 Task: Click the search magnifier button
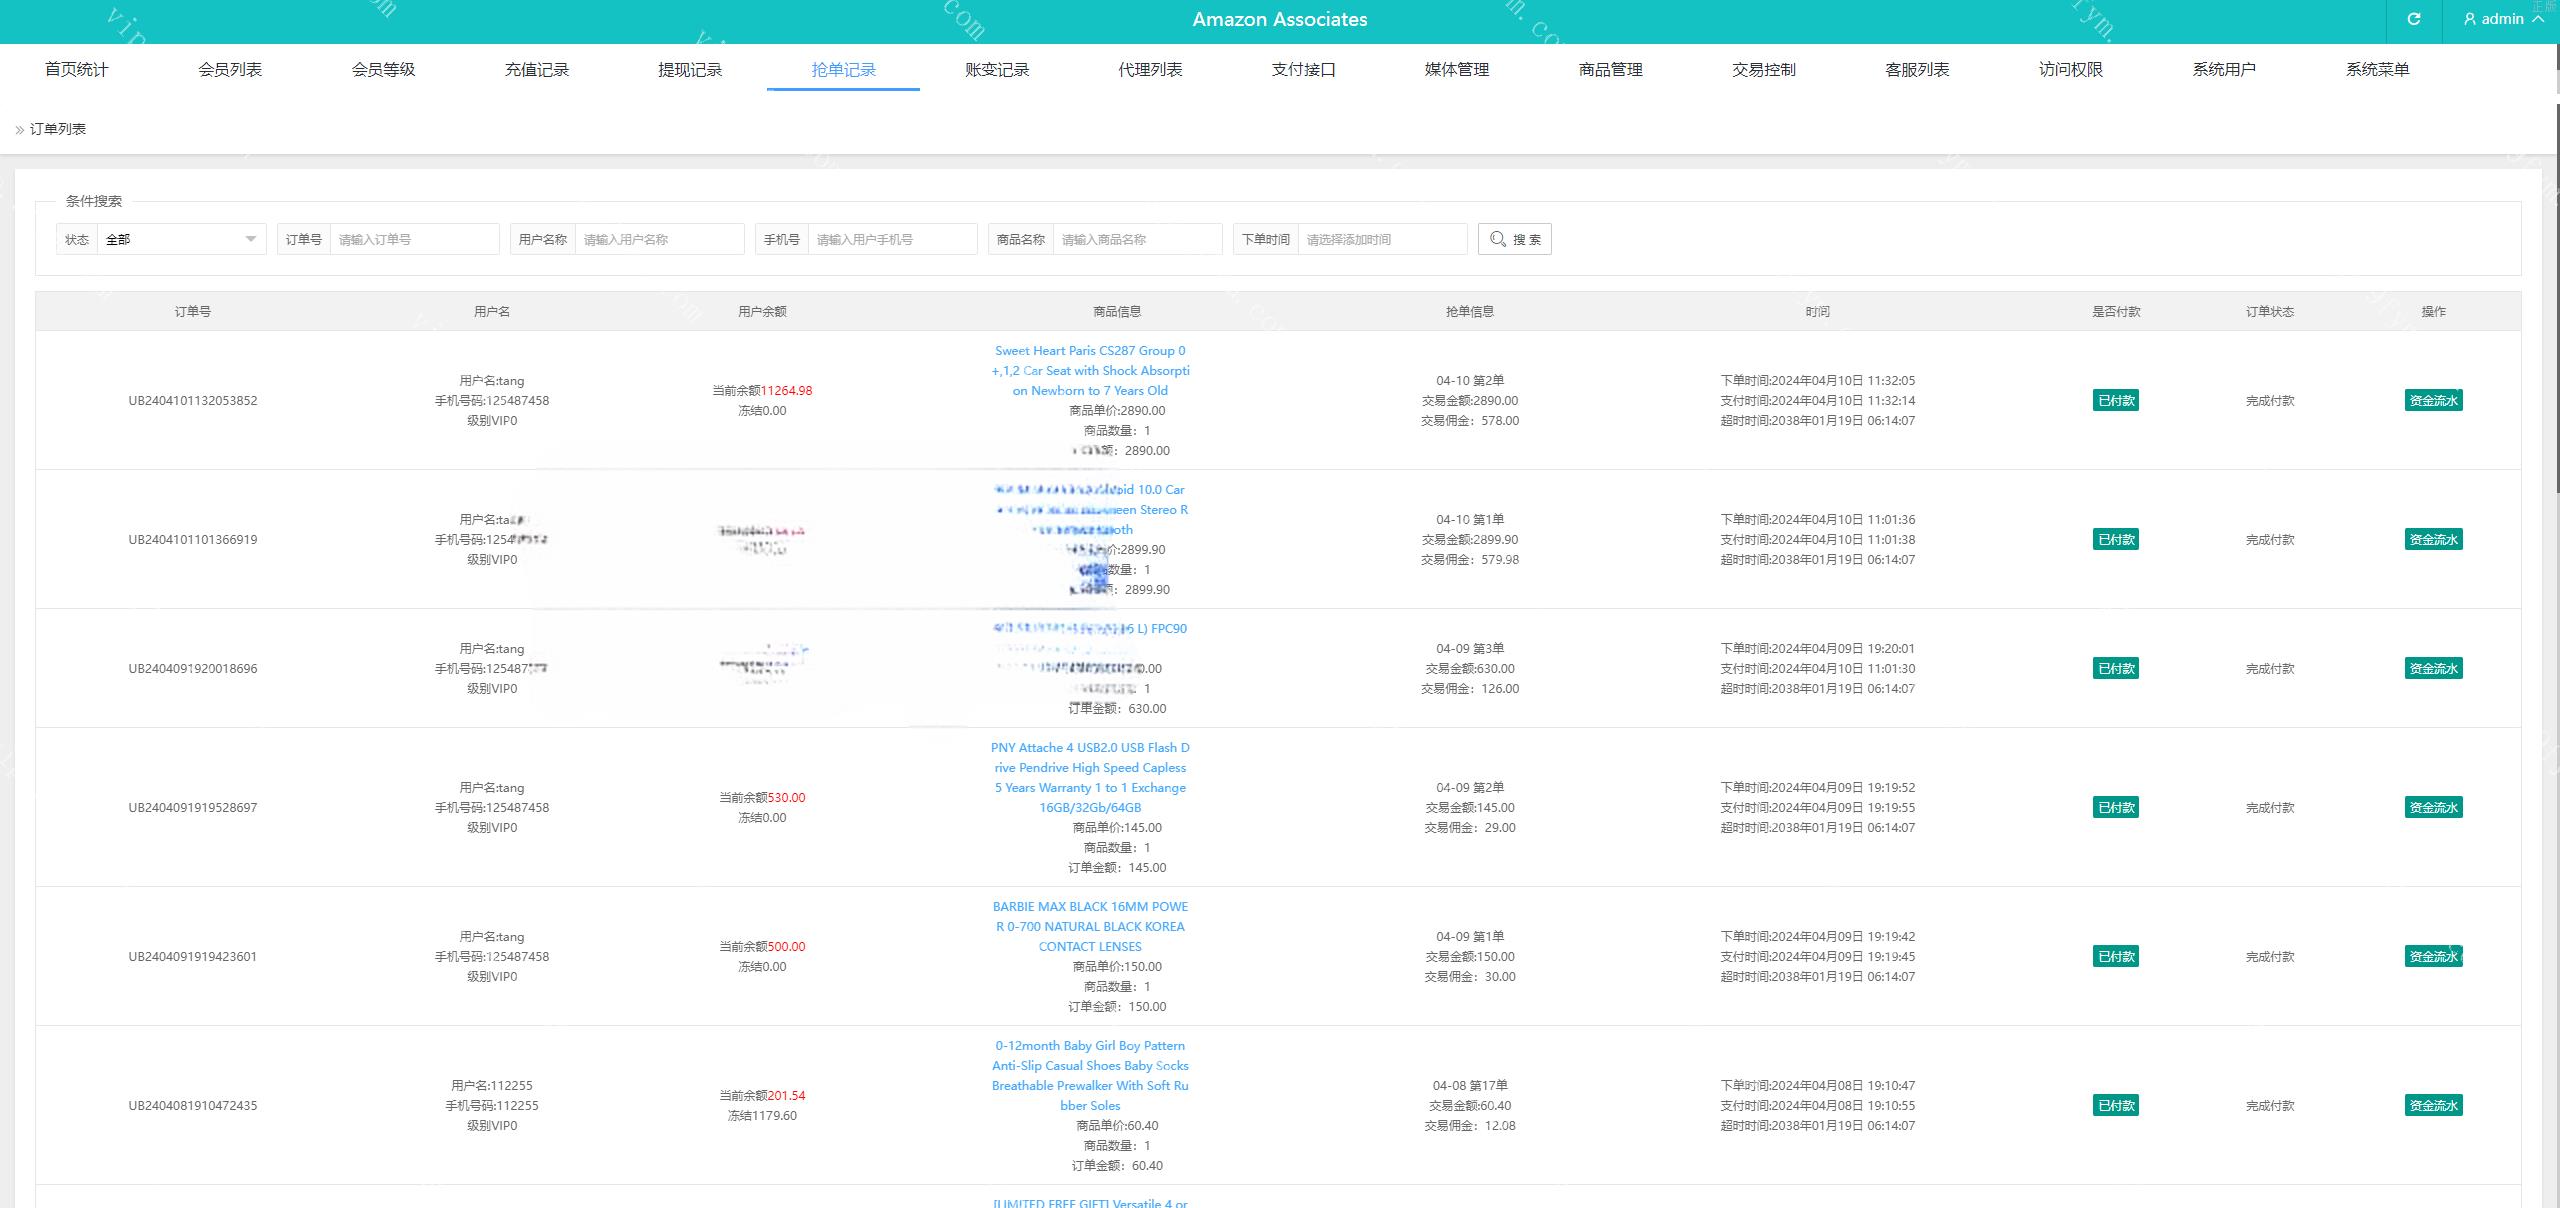pos(1514,239)
